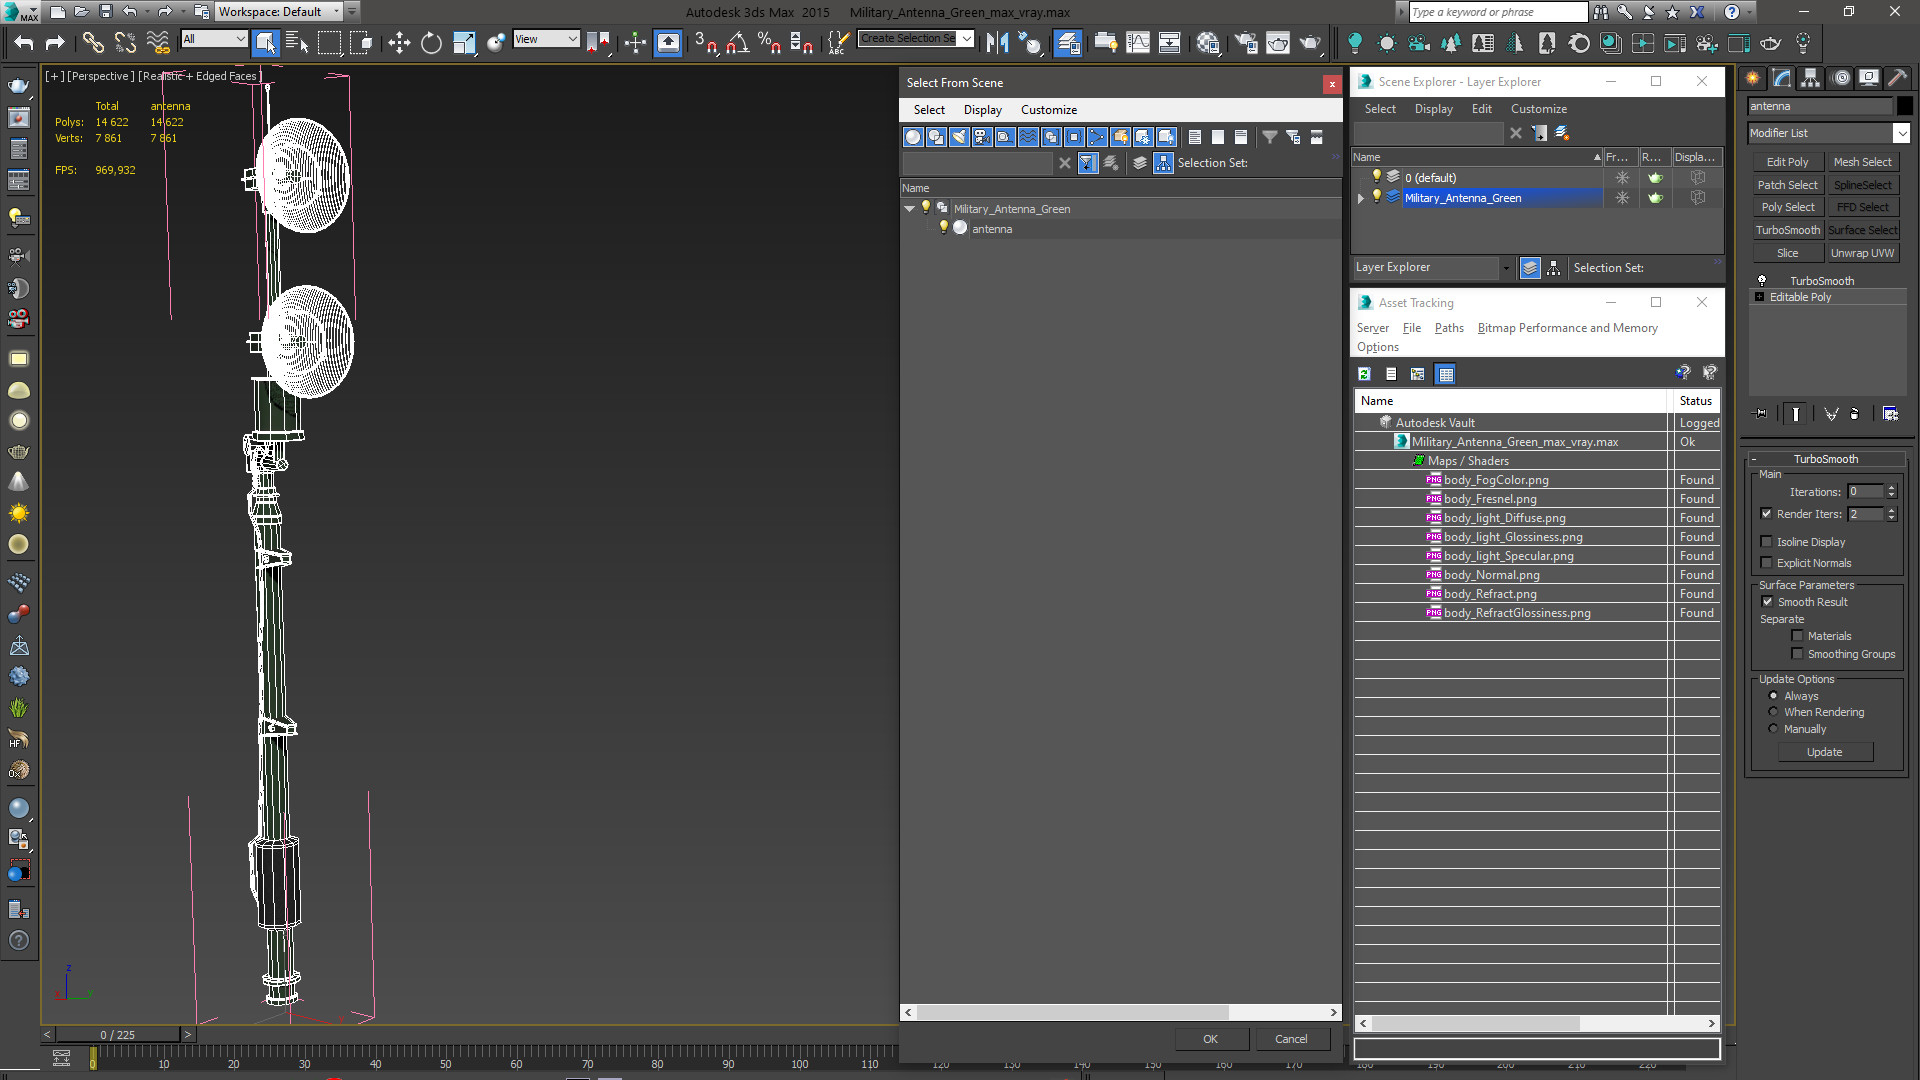Toggle the Percent Snap icon
The image size is (1920, 1080).
click(769, 43)
